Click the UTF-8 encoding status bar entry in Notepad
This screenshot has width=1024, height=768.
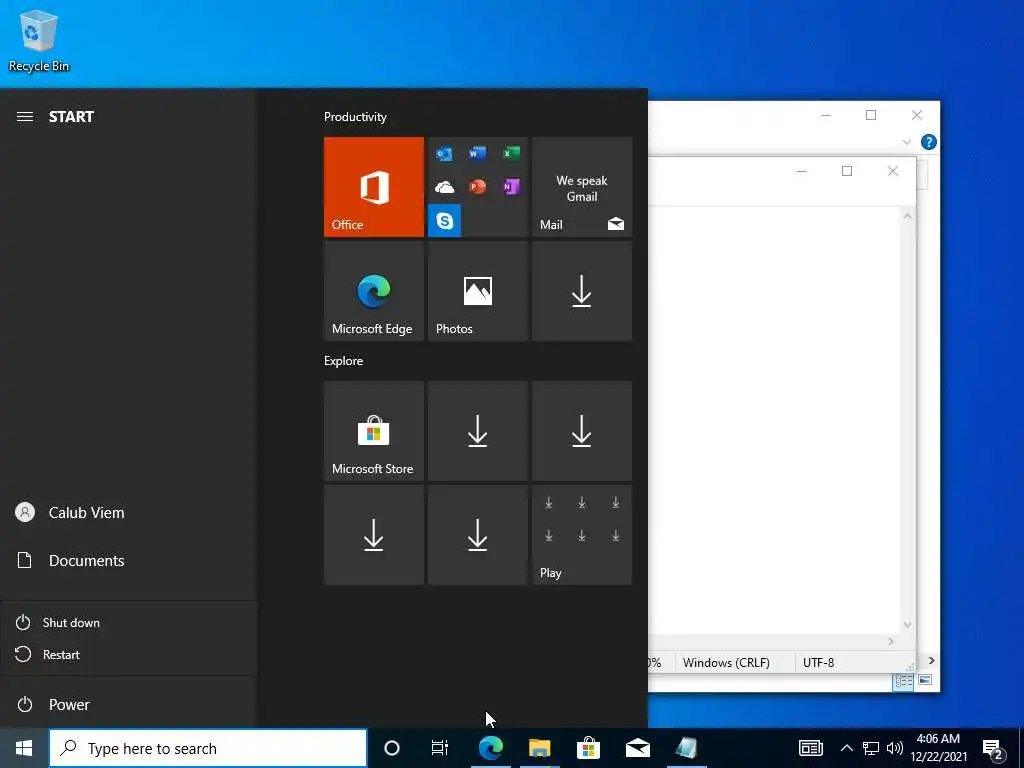click(x=818, y=662)
